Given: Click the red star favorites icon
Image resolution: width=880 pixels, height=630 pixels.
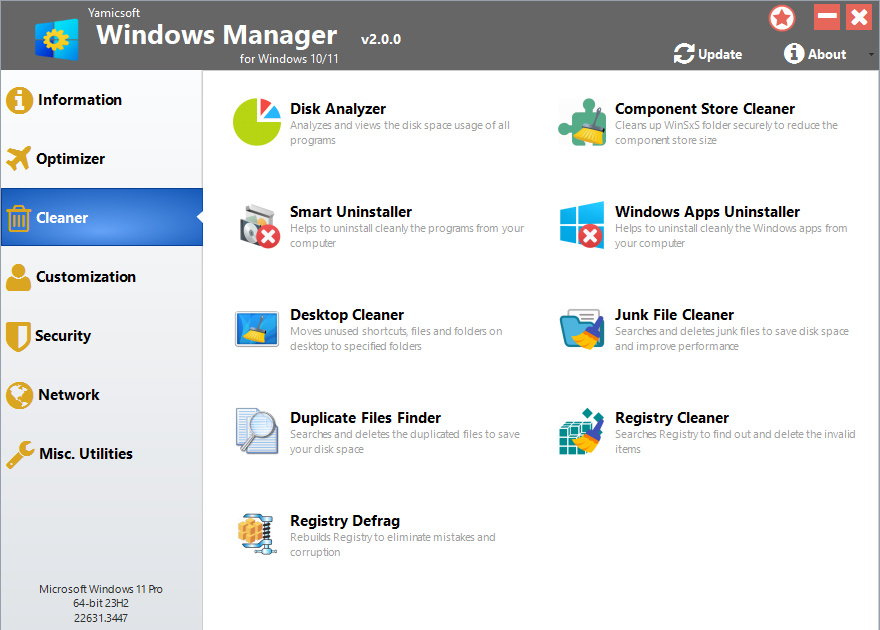Looking at the screenshot, I should point(782,18).
